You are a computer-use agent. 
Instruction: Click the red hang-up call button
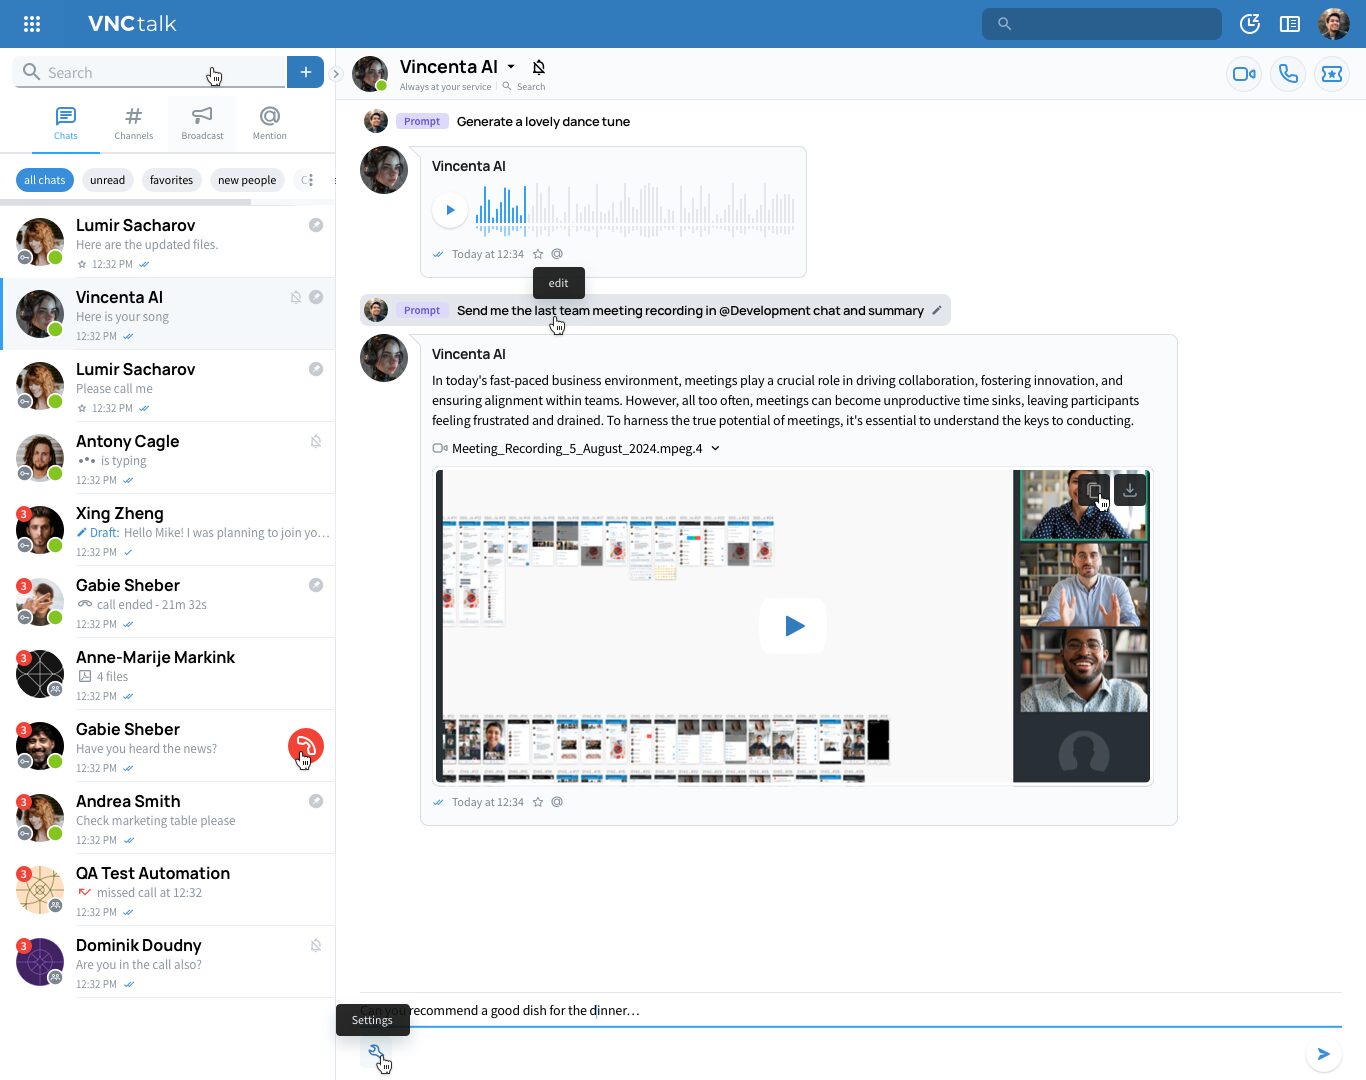click(x=306, y=746)
